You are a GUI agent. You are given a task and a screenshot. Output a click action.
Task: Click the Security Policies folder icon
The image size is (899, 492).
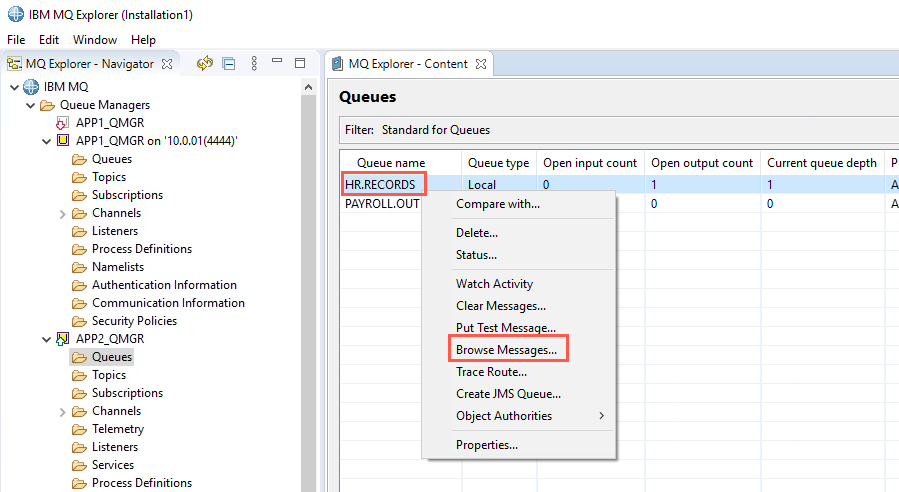(x=79, y=321)
